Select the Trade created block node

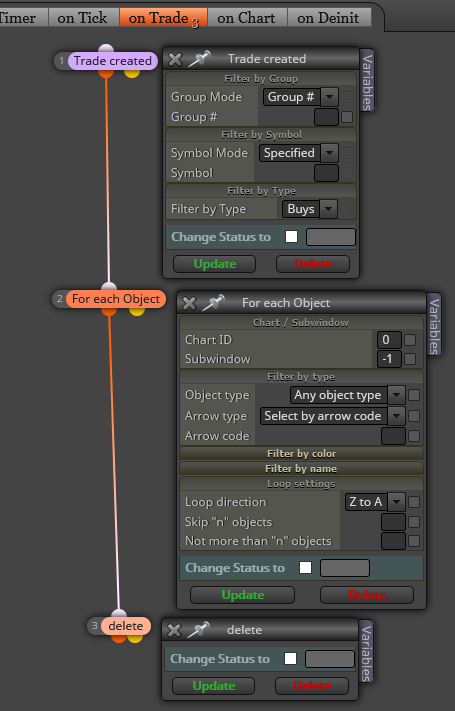tap(113, 61)
